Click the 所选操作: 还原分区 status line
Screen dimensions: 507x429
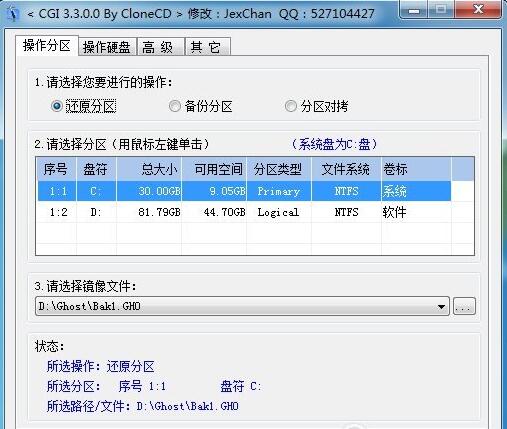coord(101,367)
